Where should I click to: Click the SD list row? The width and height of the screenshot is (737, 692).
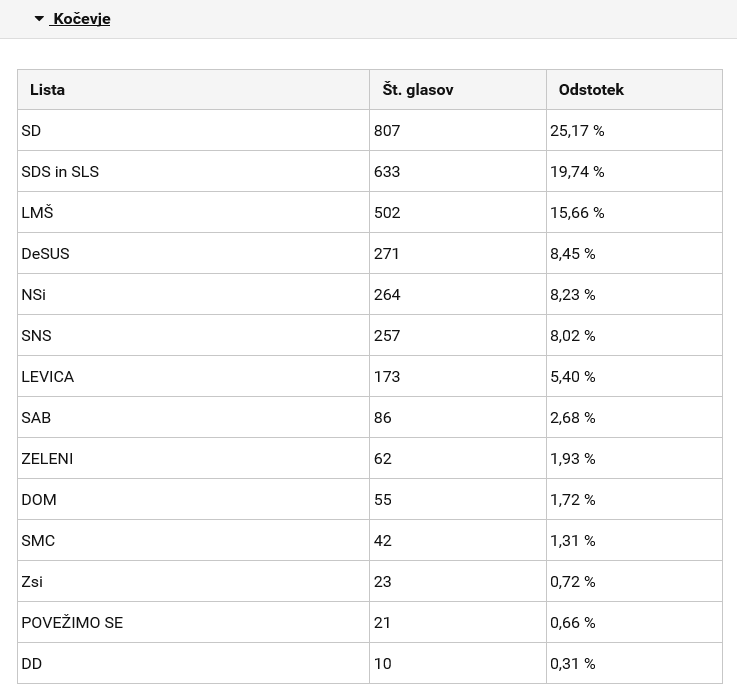[x=370, y=130]
